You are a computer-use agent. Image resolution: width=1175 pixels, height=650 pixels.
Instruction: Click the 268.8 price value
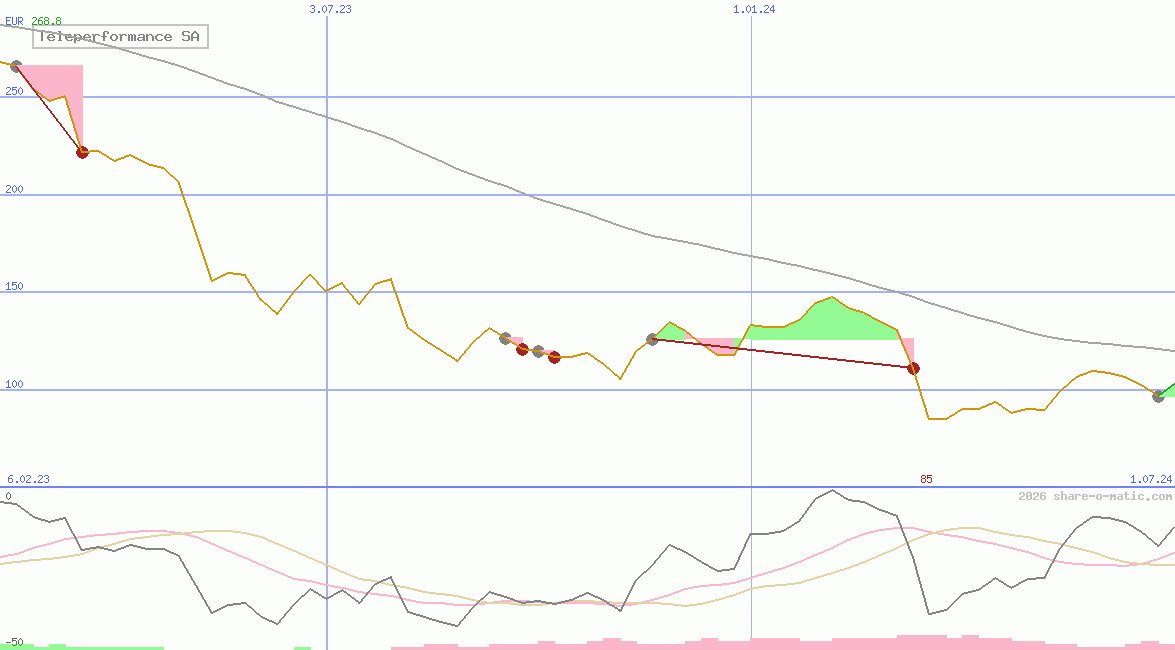[46, 21]
